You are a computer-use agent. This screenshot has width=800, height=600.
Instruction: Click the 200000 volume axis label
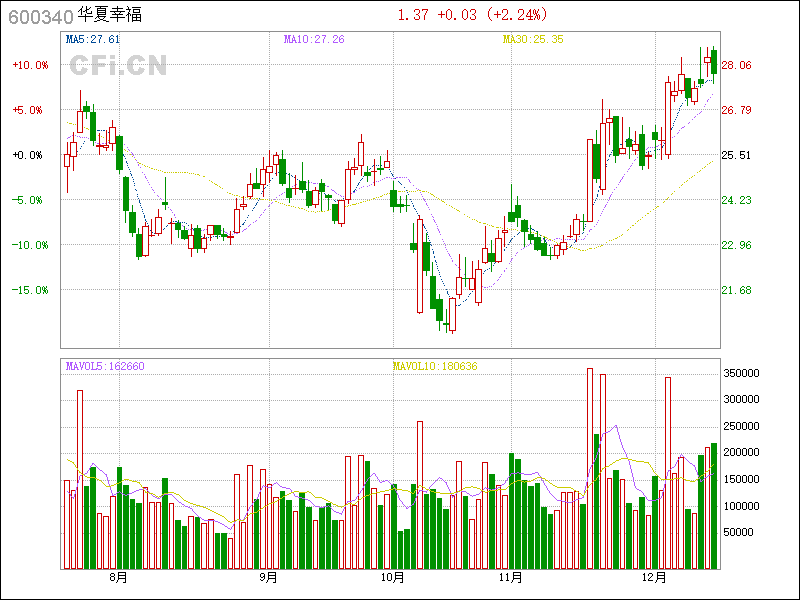point(741,453)
